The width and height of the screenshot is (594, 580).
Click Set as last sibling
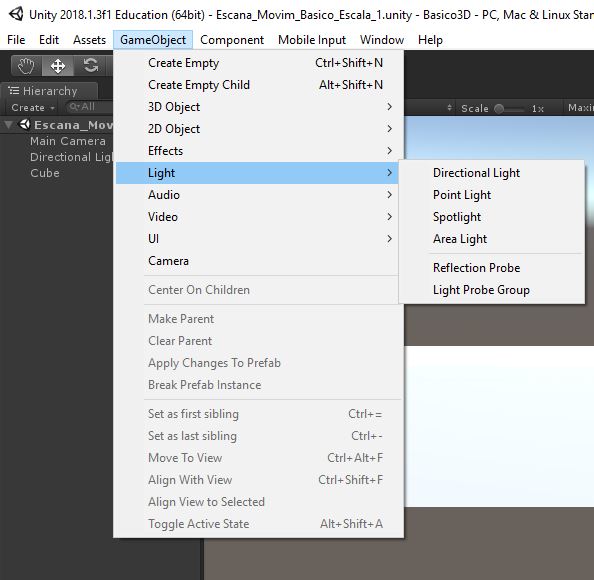257,436
